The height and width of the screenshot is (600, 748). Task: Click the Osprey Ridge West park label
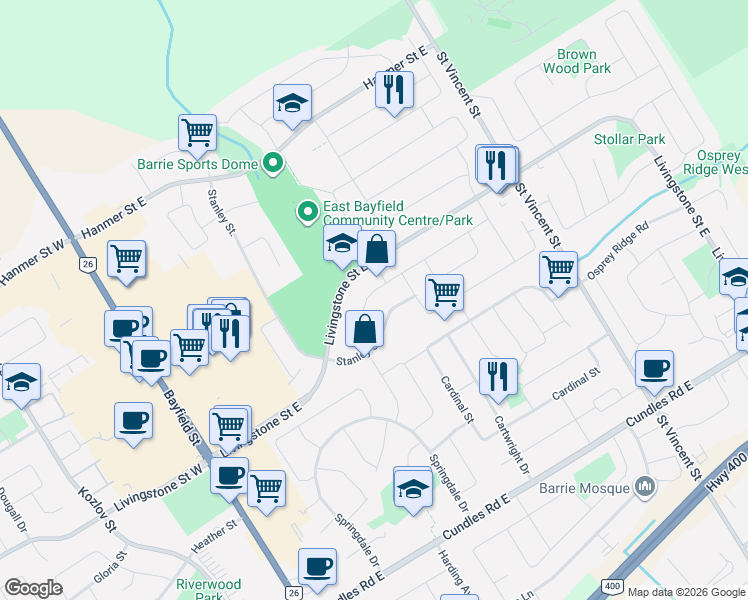click(715, 163)
